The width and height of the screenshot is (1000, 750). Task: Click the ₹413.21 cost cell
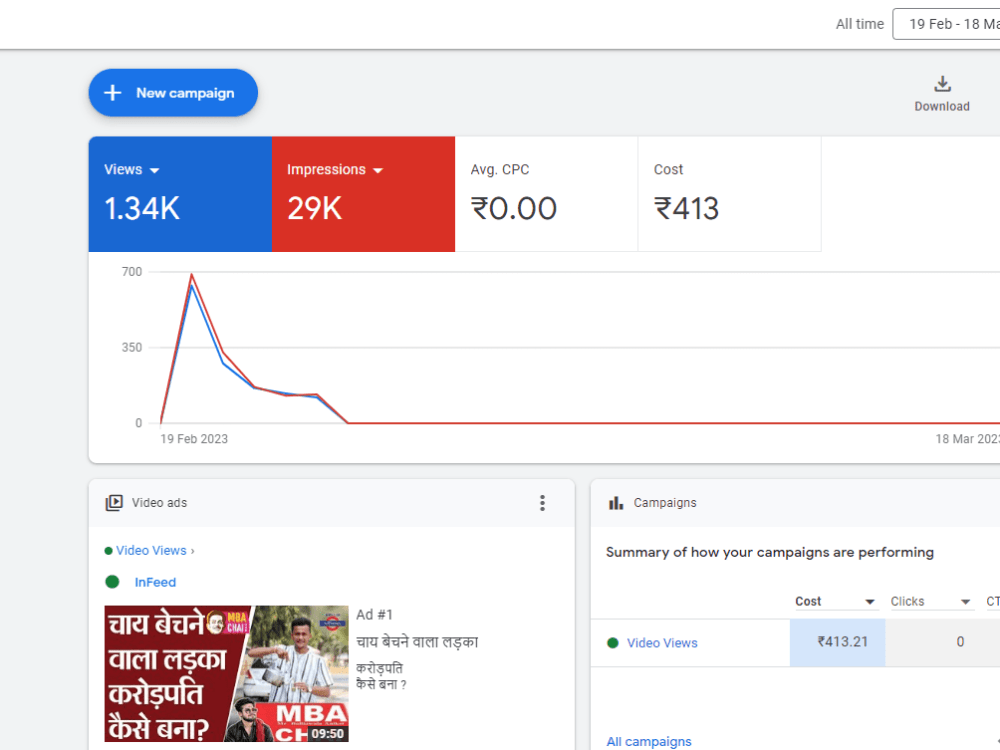837,642
